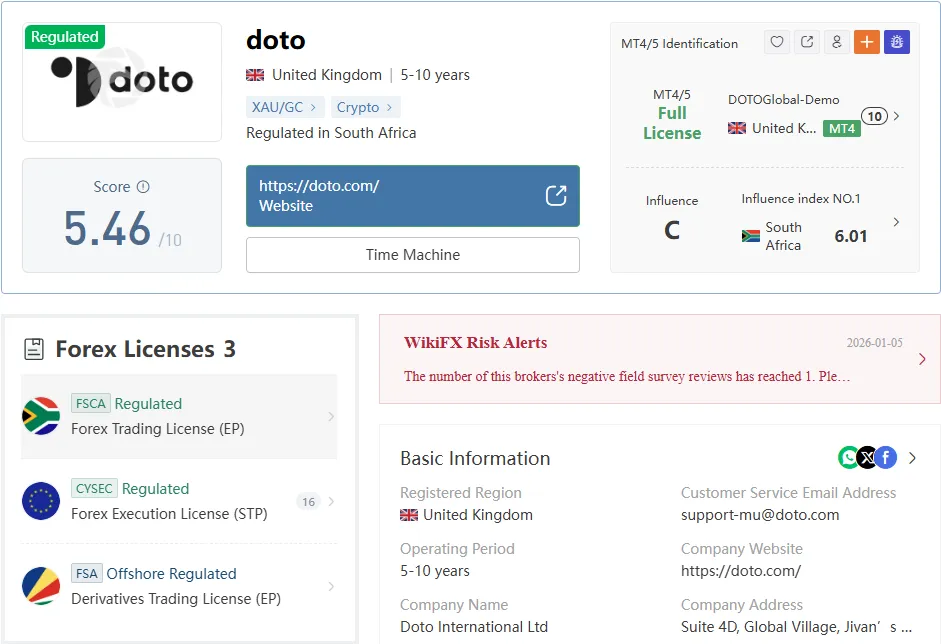The image size is (941, 644).
Task: Click the CYSEC regulator label
Action: coord(94,489)
